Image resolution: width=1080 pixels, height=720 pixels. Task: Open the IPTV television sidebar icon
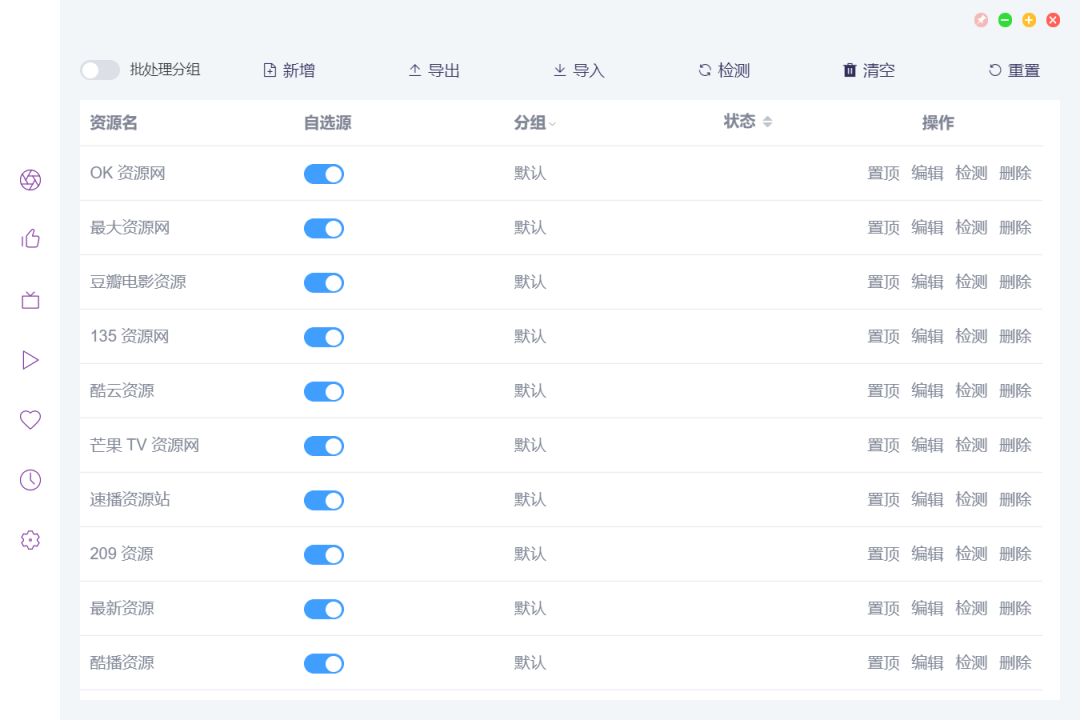30,300
